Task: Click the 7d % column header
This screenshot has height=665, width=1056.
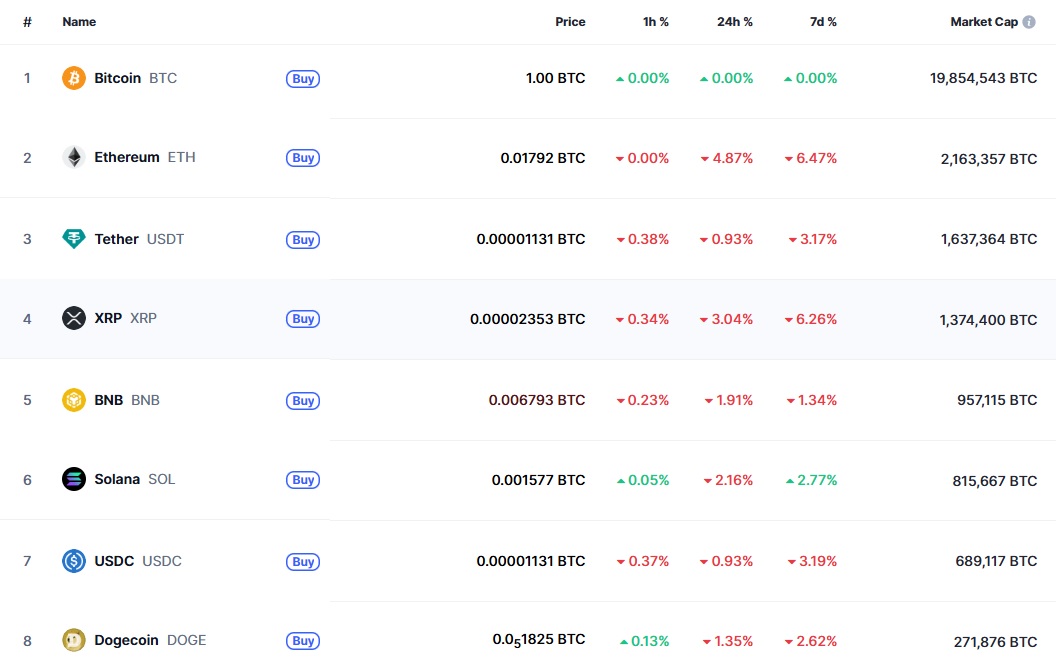Action: tap(823, 21)
